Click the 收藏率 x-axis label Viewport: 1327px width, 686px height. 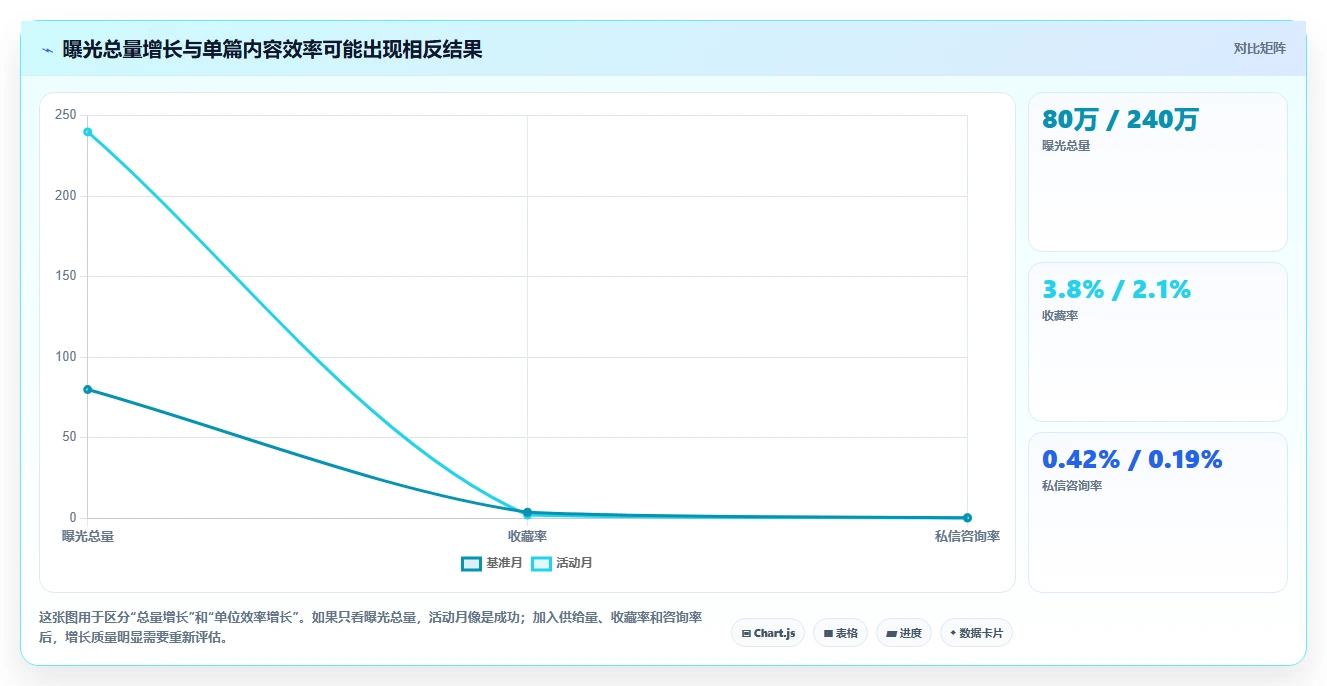coord(527,536)
